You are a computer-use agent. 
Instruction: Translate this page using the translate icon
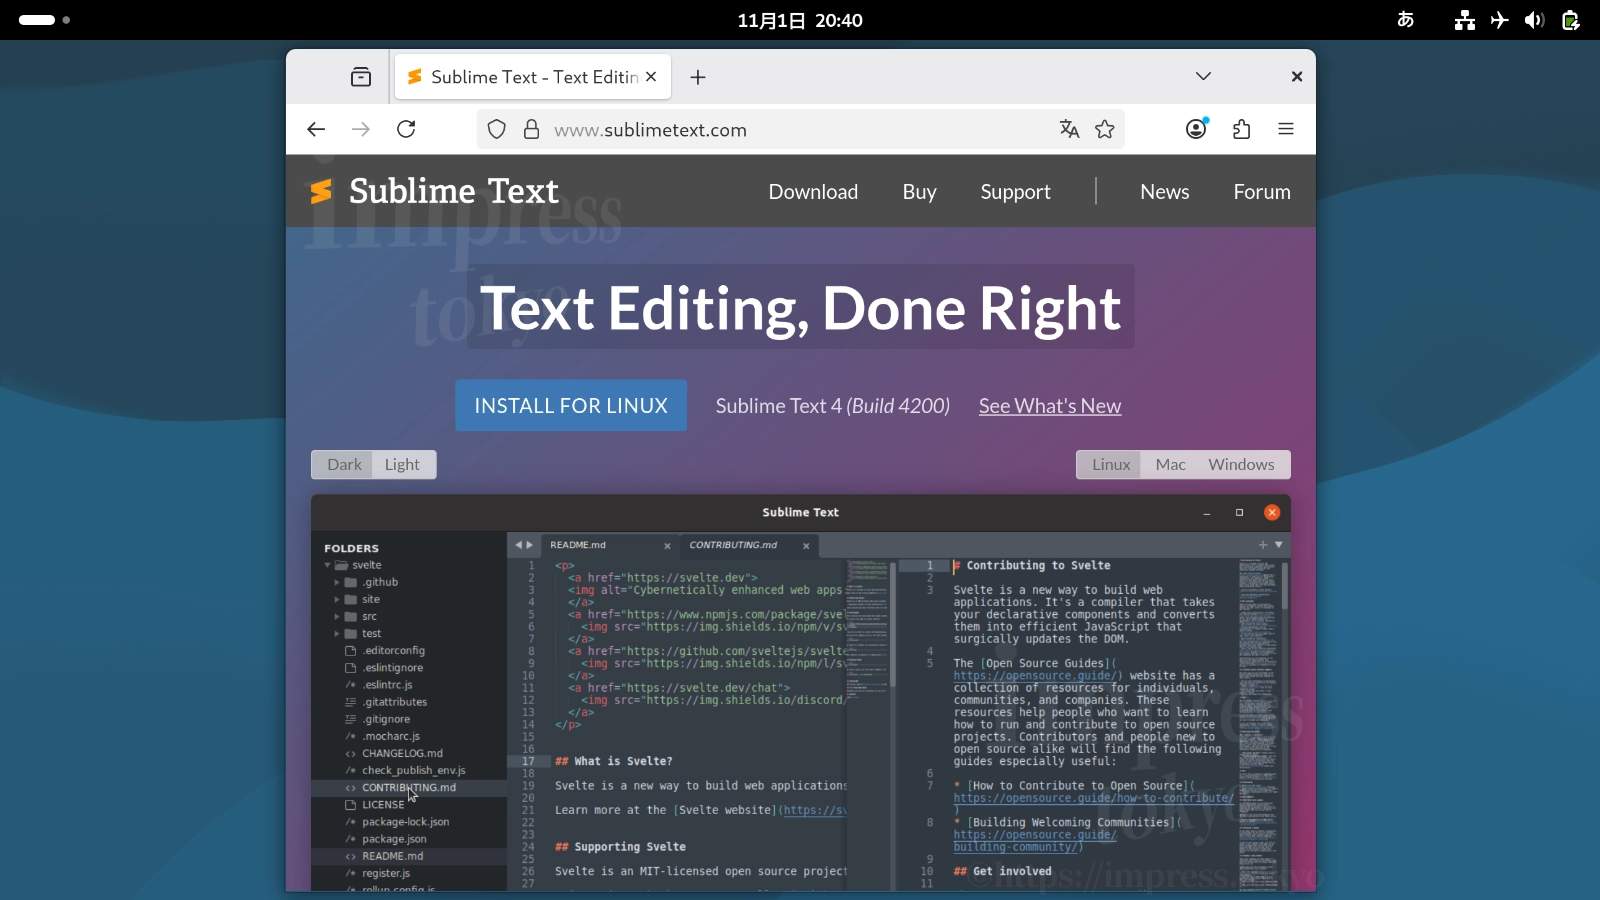1069,129
